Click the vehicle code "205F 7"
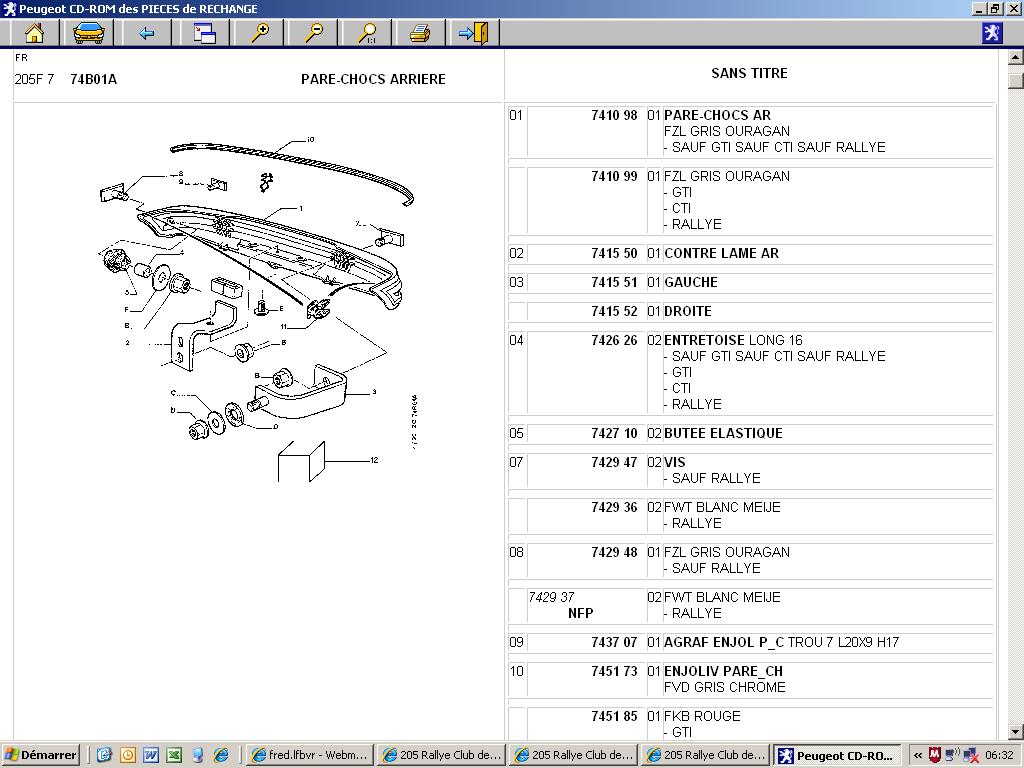 [34, 79]
